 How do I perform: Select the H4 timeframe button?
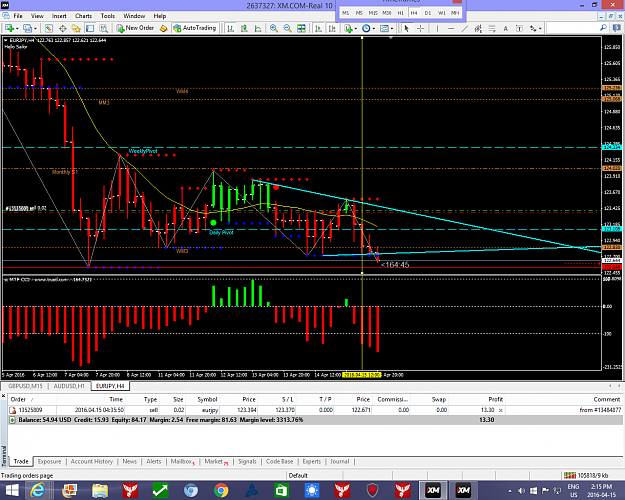(414, 13)
